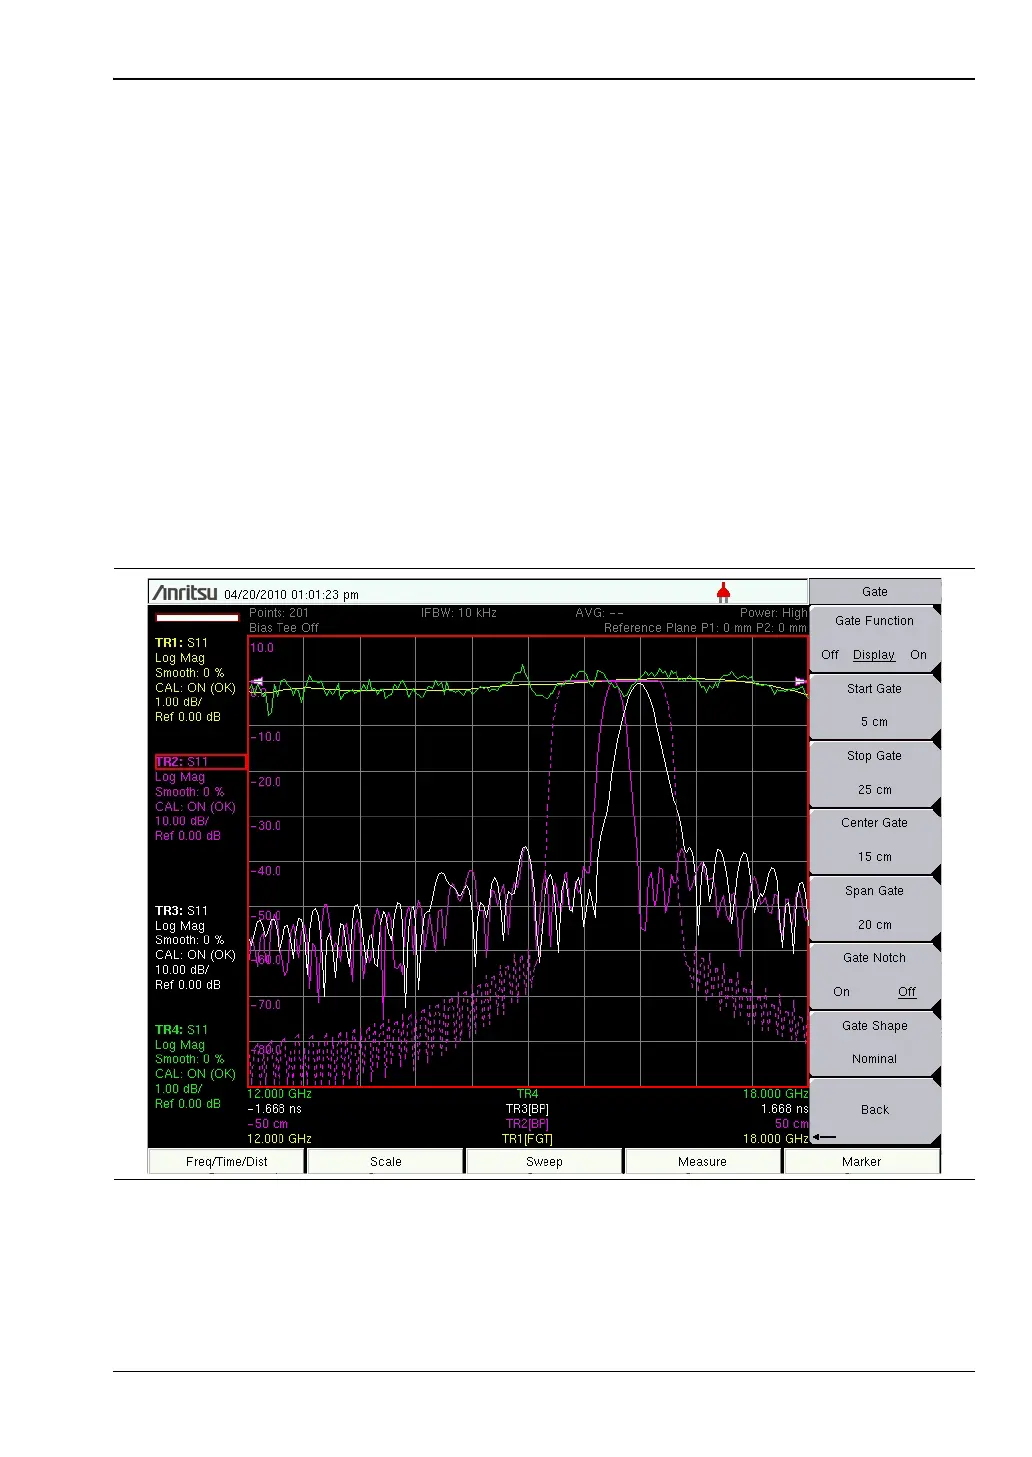Select the Start Gate 5 cm softkey
The height and width of the screenshot is (1457, 1032).
(x=874, y=706)
